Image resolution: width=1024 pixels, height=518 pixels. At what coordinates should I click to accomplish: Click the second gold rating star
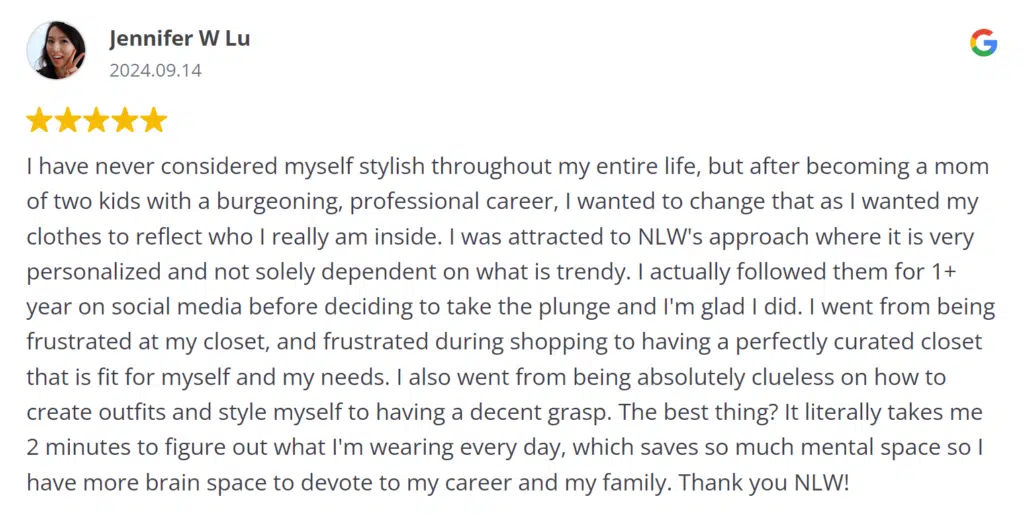[x=68, y=120]
